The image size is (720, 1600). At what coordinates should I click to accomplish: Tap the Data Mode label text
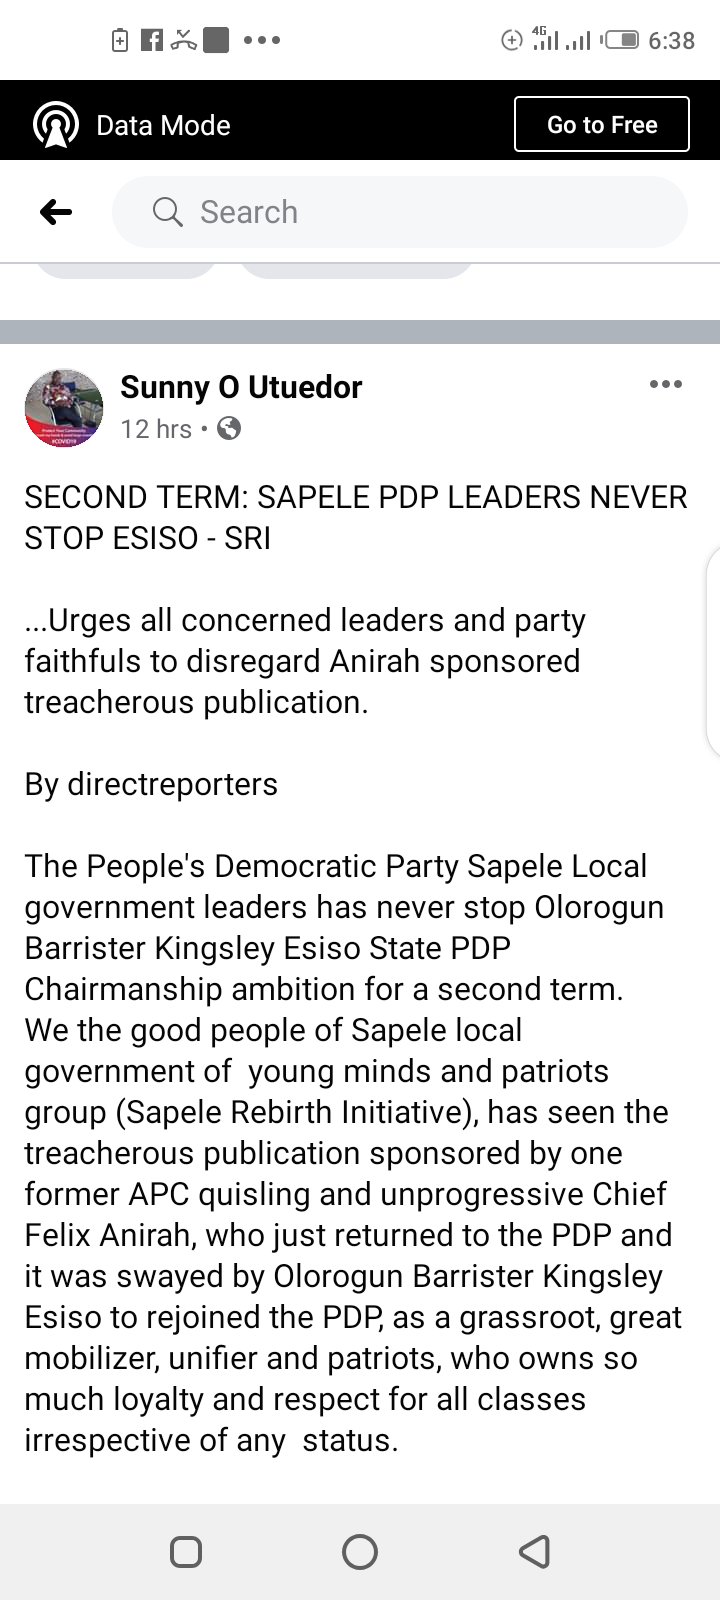point(163,125)
